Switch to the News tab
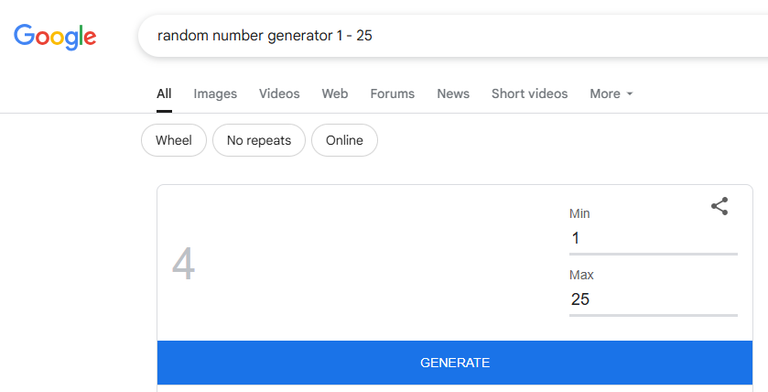This screenshot has width=768, height=392. 453,94
